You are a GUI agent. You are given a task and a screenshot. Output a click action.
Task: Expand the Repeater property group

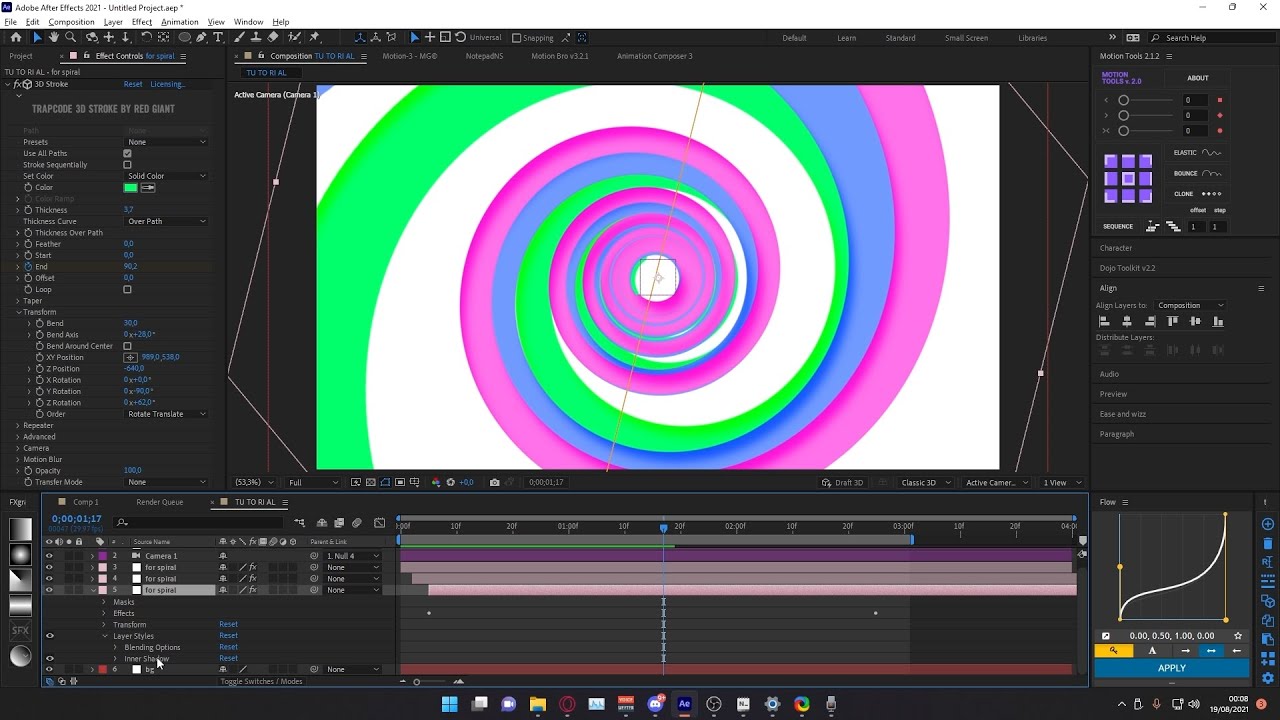[18, 425]
